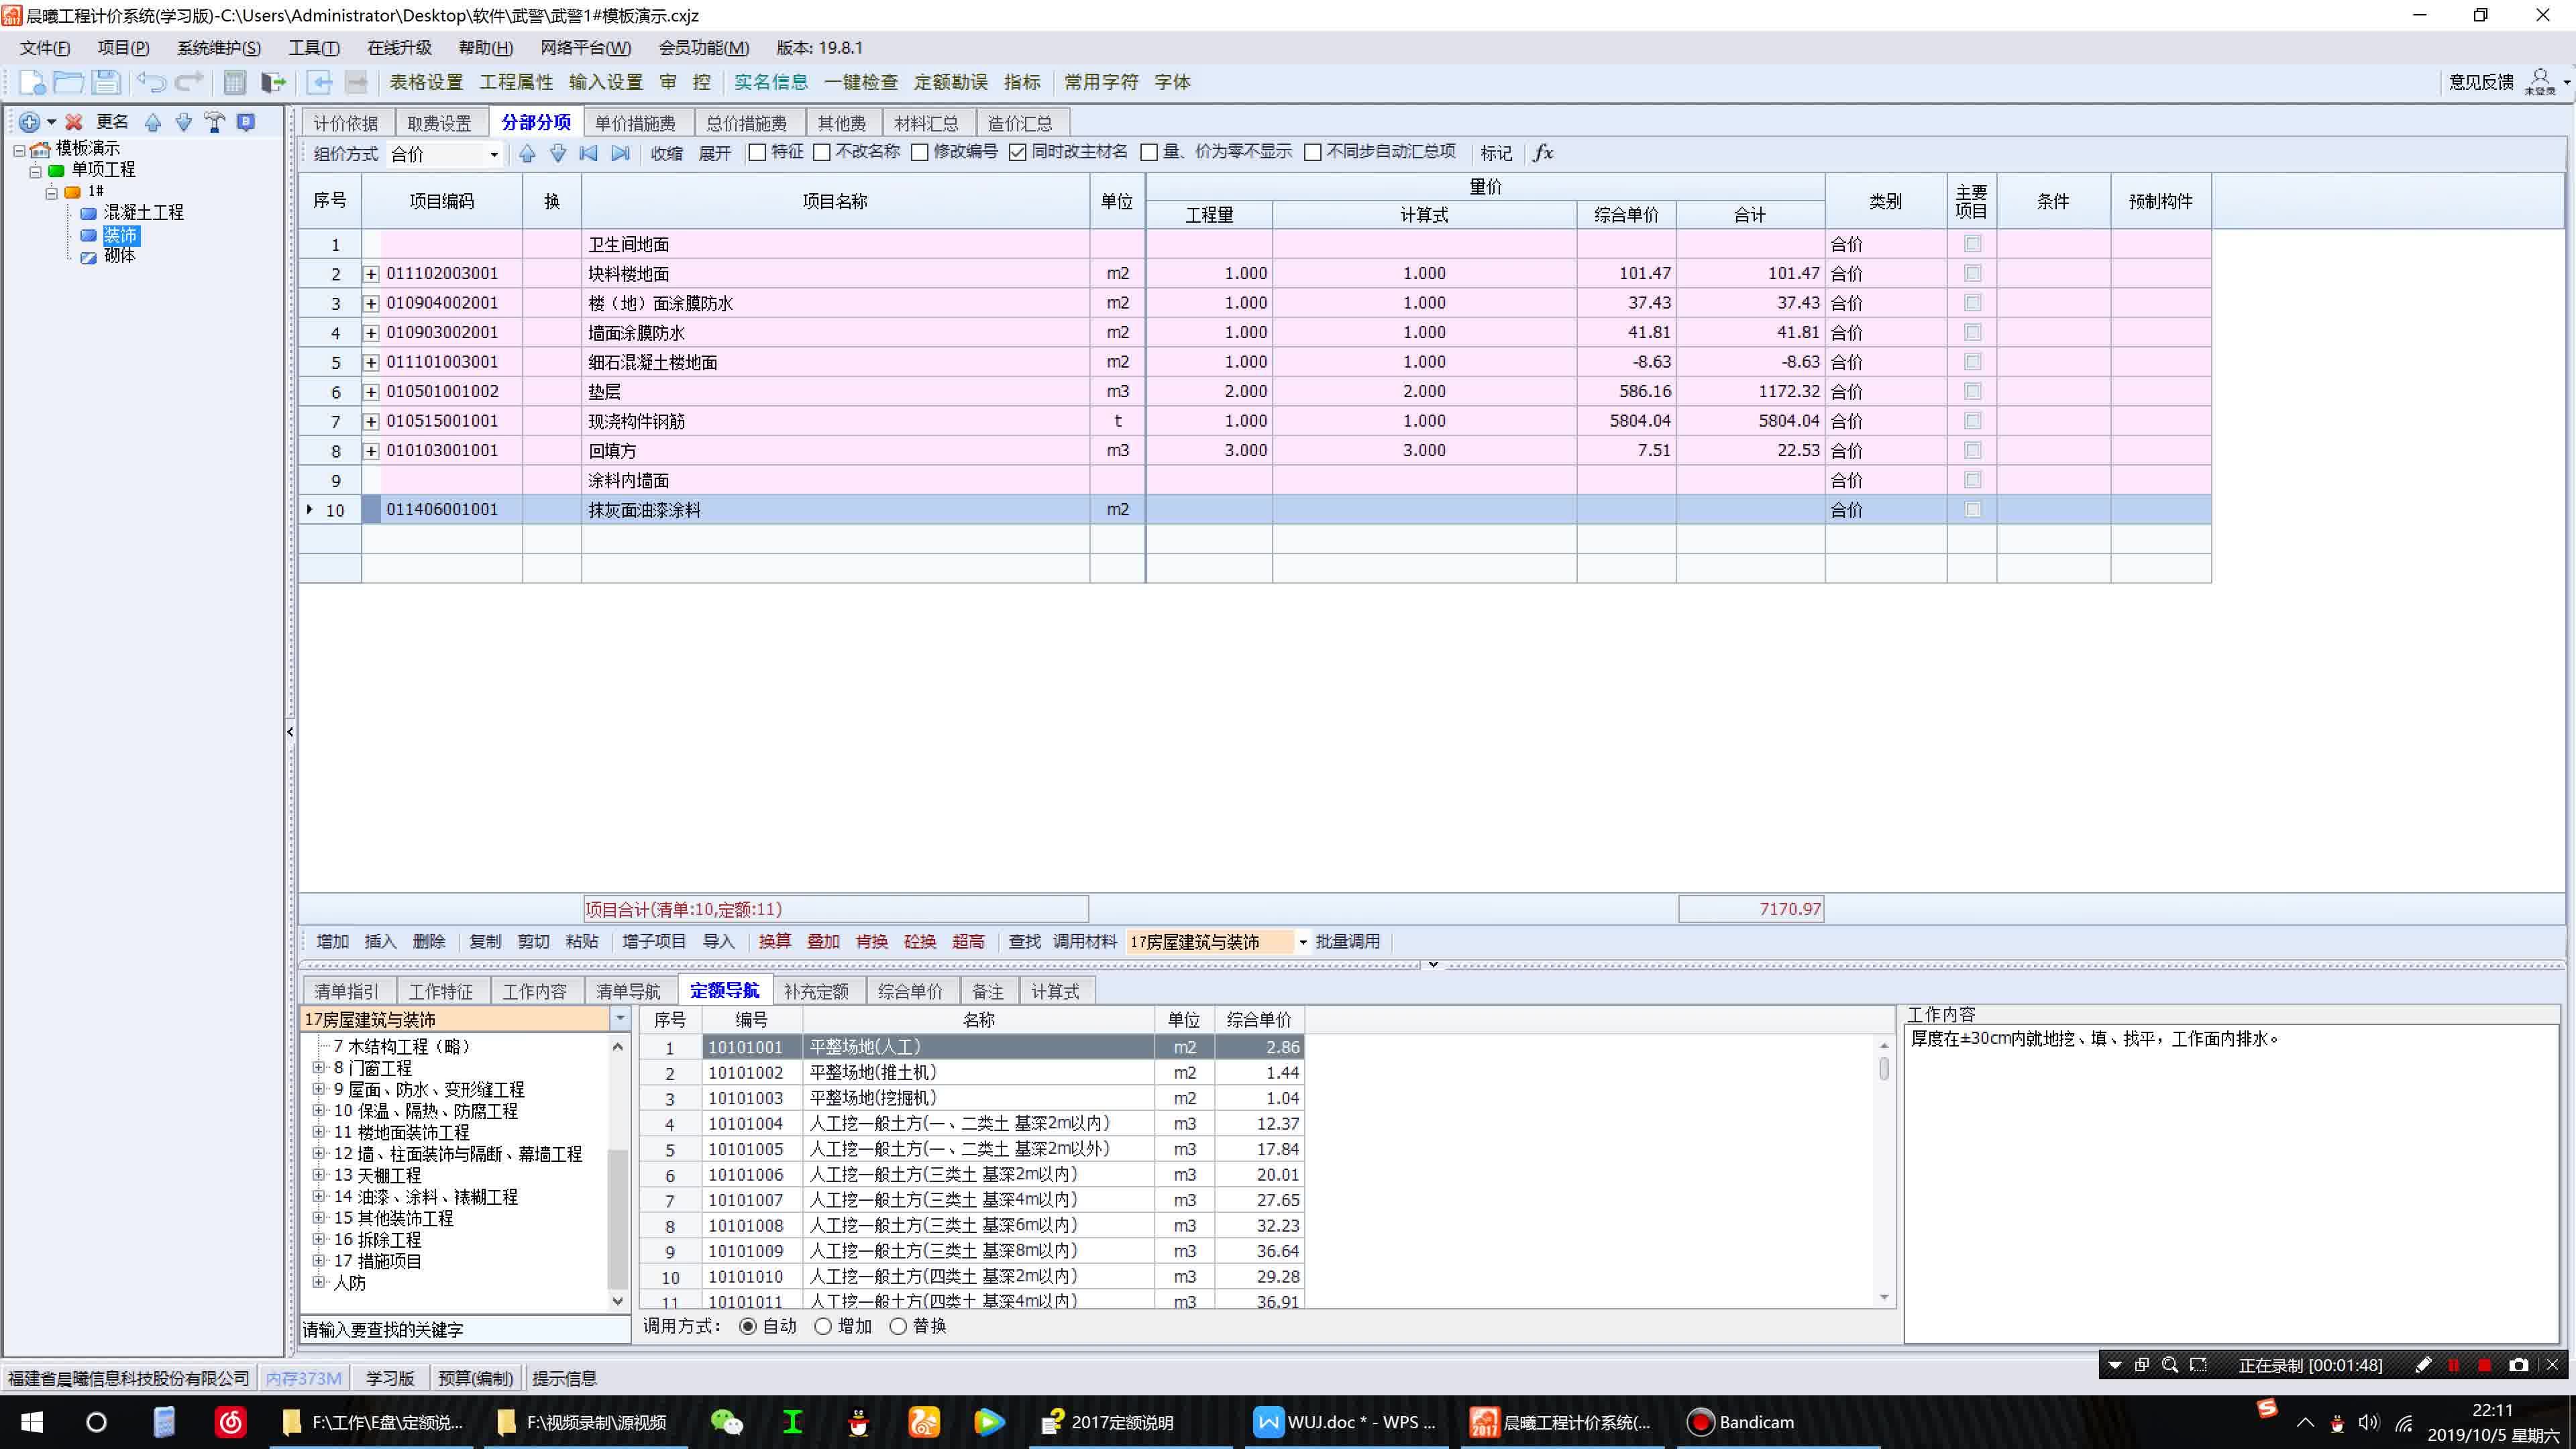This screenshot has width=2576, height=1449.
Task: Click the redo arrow icon
Action: [189, 82]
